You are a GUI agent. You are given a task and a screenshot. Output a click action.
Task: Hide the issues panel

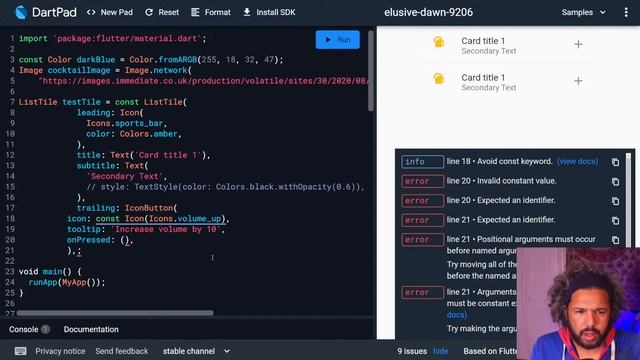(440, 351)
